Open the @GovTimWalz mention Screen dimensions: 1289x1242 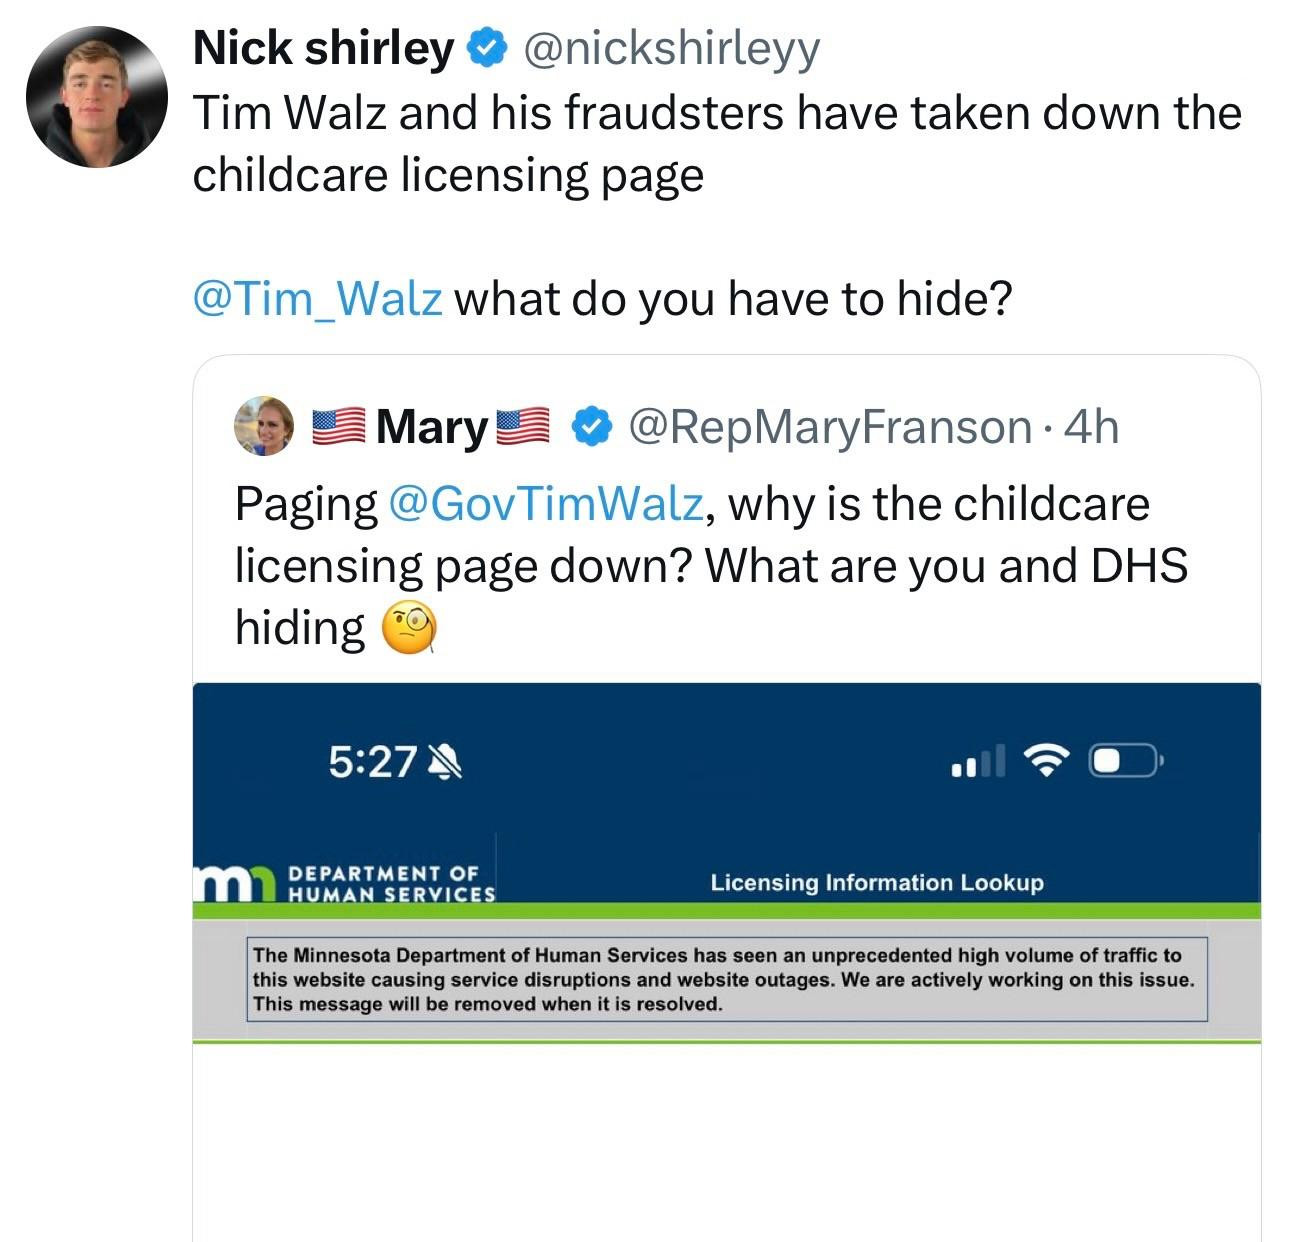[544, 503]
